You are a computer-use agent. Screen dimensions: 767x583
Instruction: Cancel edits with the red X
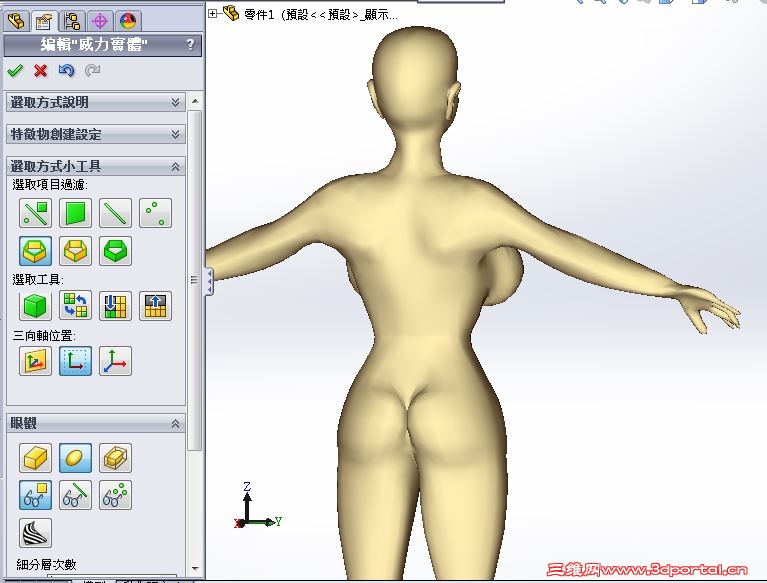pyautogui.click(x=41, y=71)
